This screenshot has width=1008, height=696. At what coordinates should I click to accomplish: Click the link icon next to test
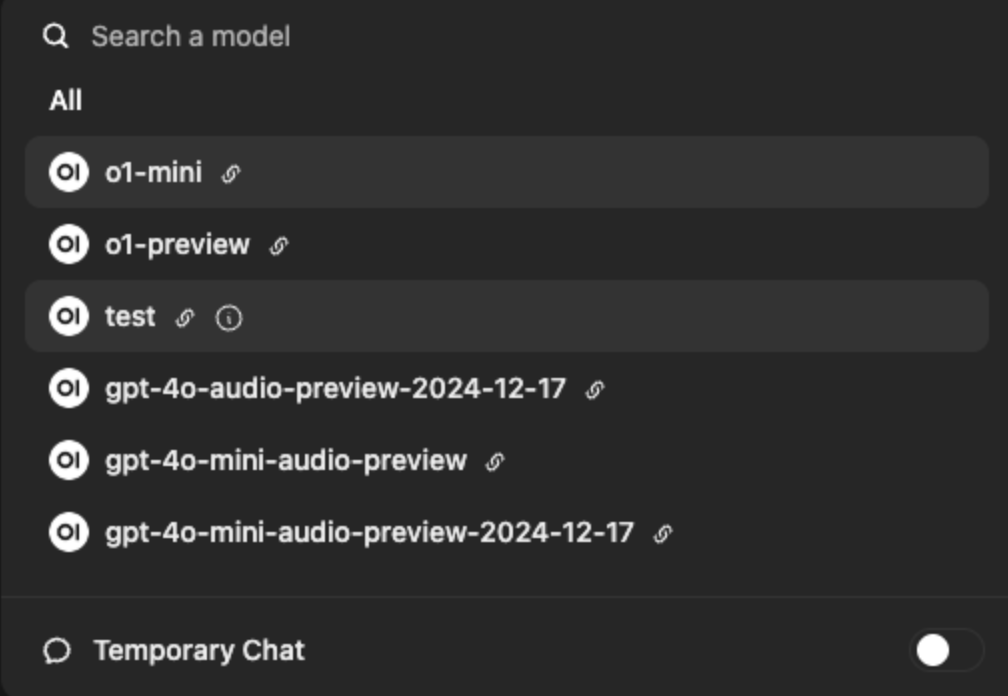[x=185, y=318]
